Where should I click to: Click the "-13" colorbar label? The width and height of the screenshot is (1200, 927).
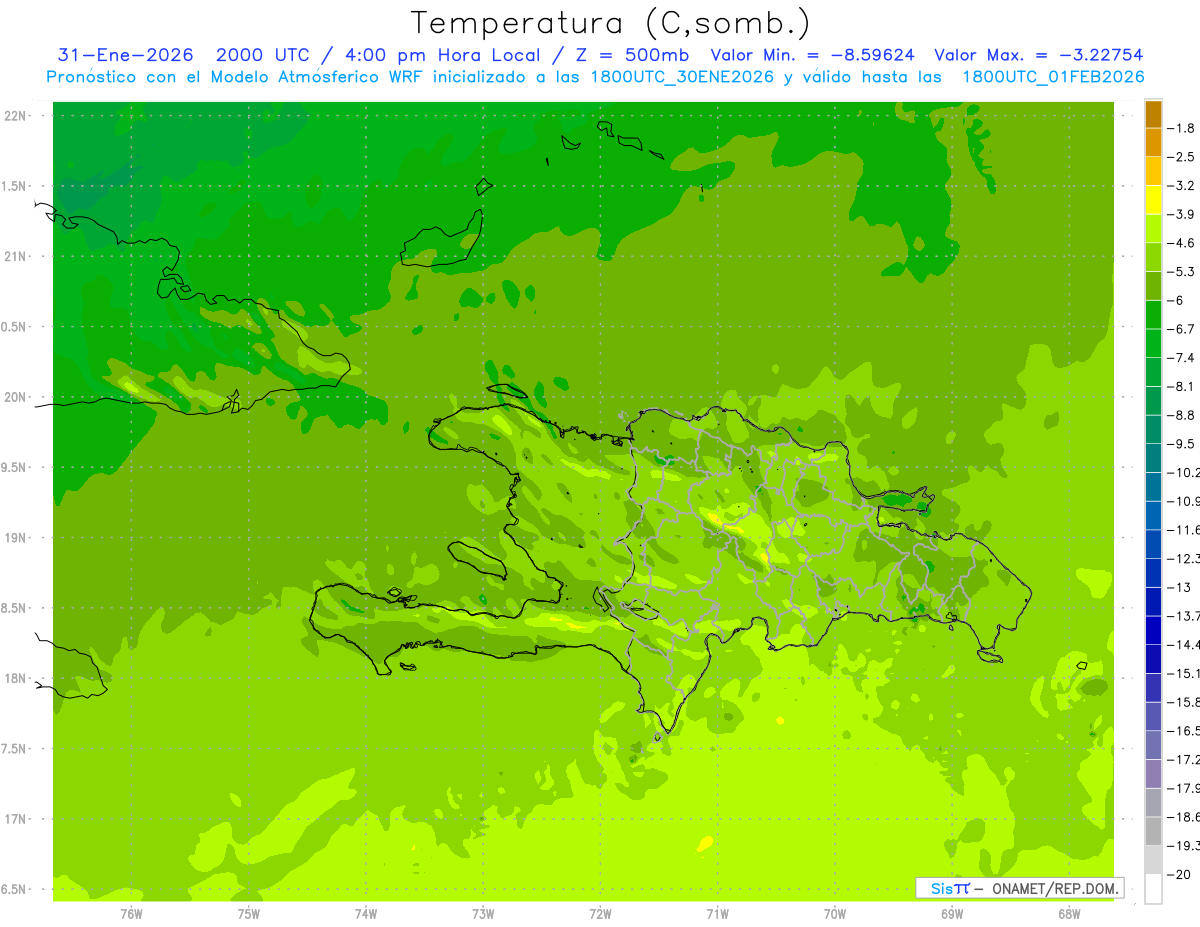(x=1179, y=587)
